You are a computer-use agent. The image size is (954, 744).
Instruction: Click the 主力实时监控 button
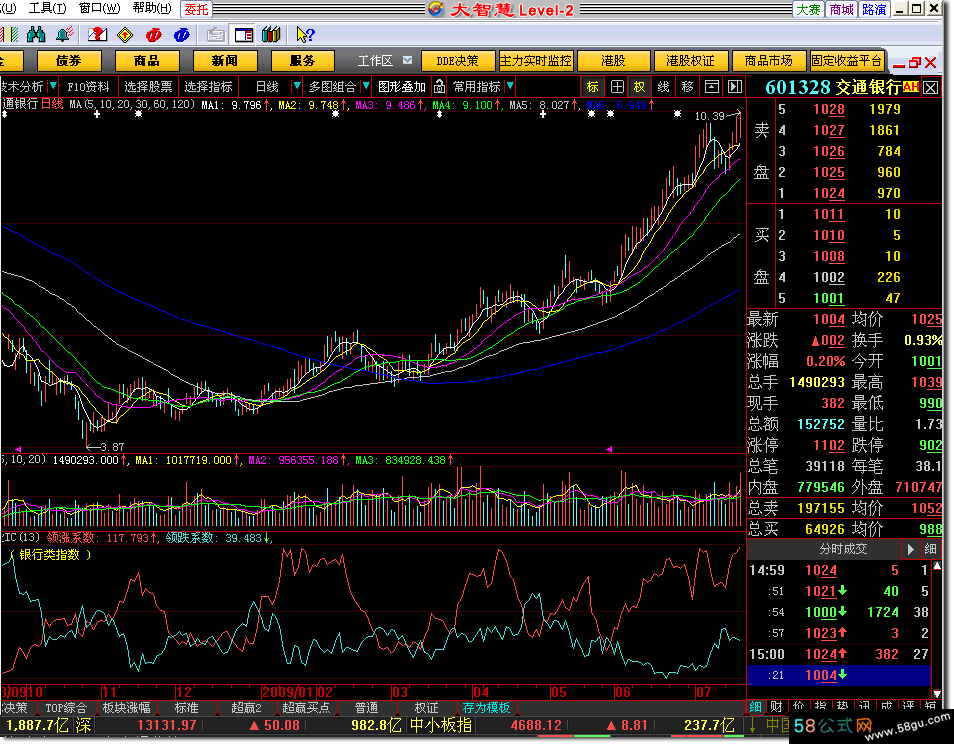click(x=535, y=61)
